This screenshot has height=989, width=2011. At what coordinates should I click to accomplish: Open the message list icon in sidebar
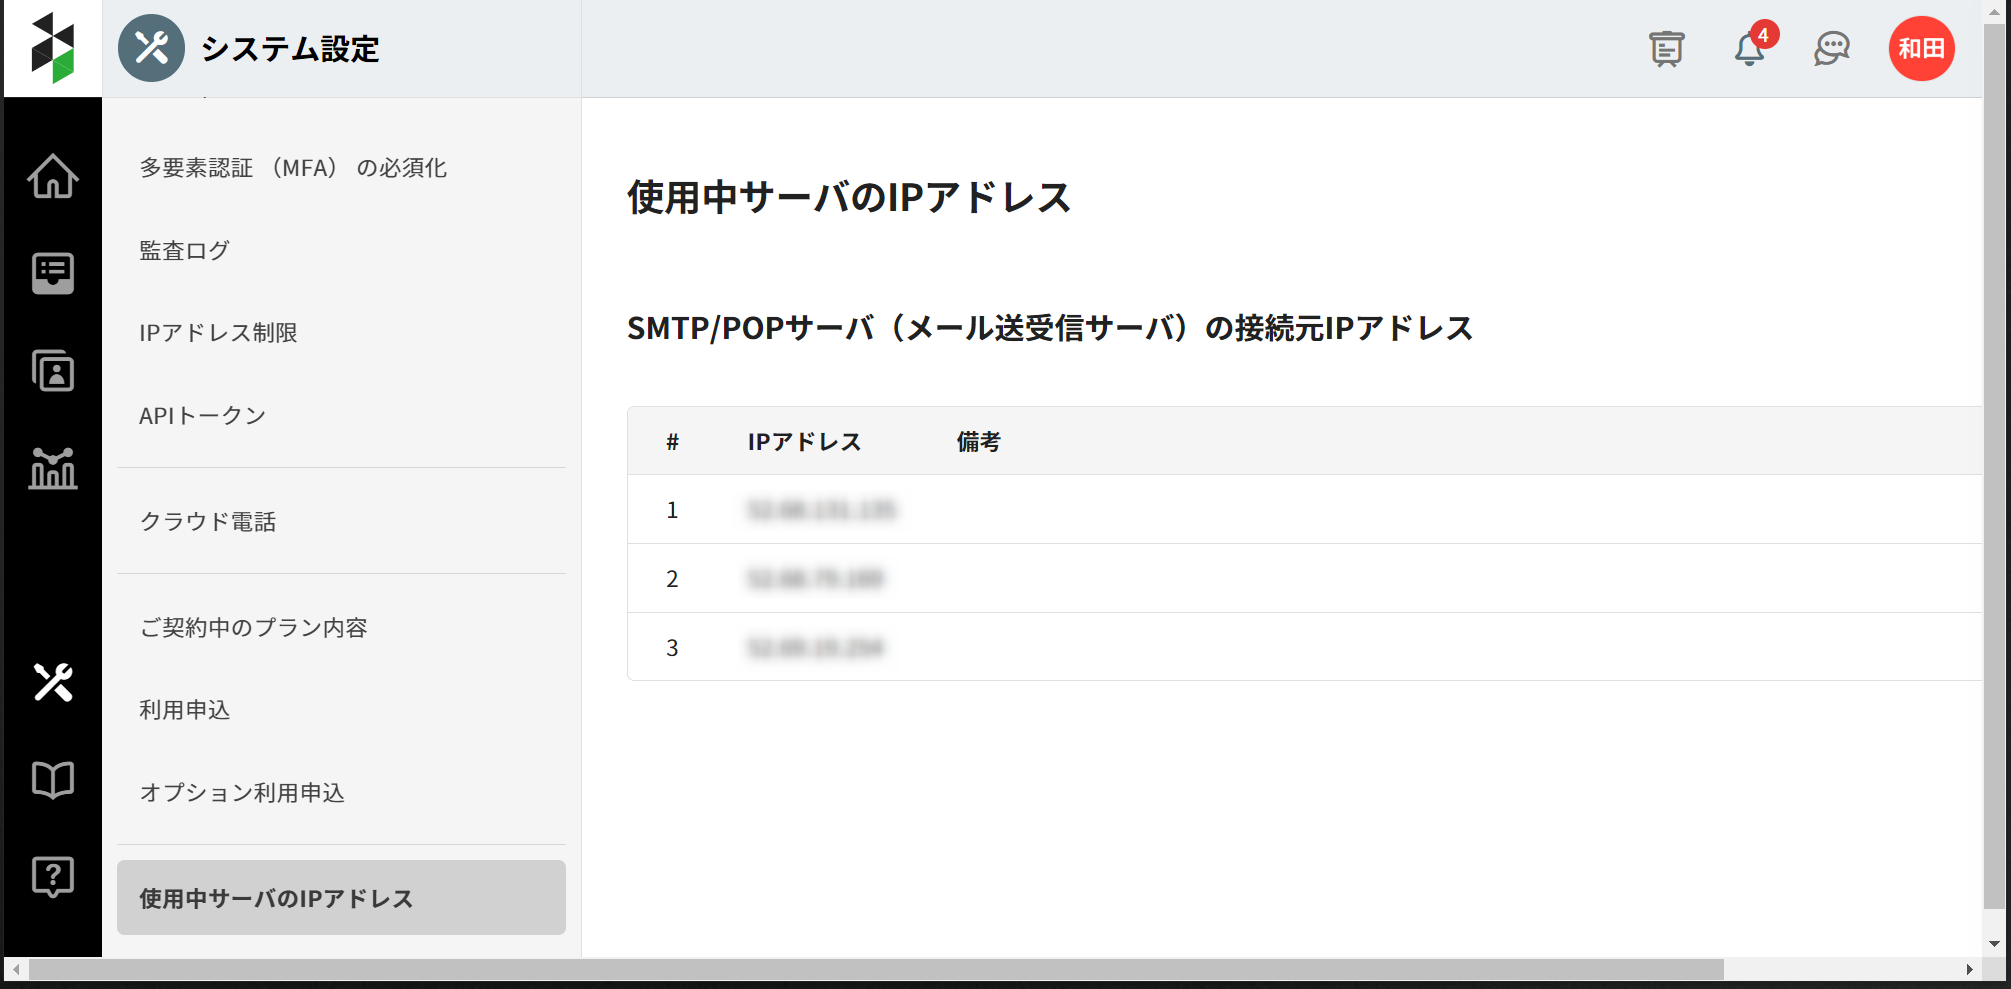pos(52,273)
